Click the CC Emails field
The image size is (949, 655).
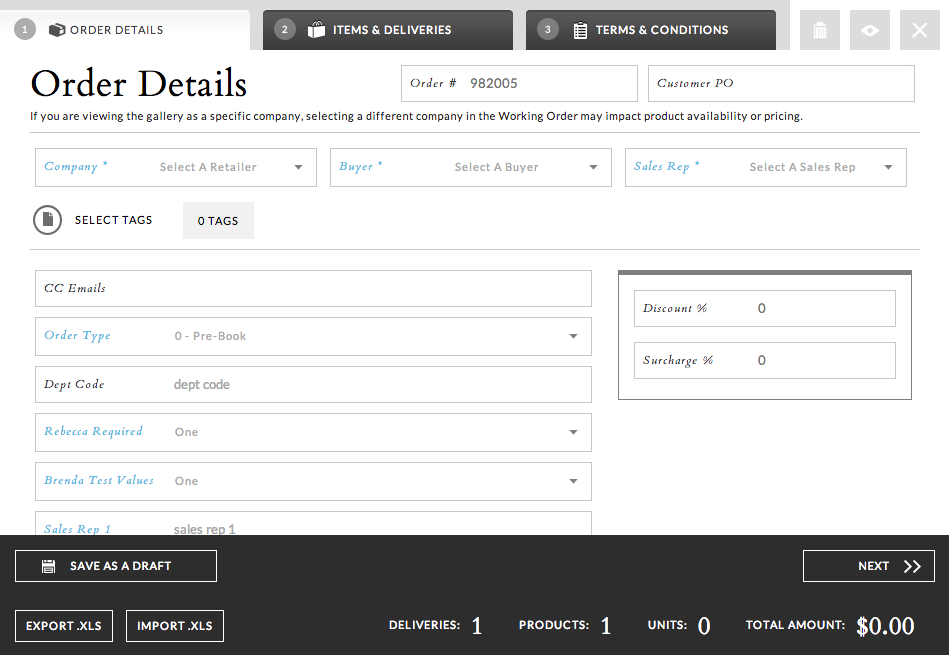313,288
